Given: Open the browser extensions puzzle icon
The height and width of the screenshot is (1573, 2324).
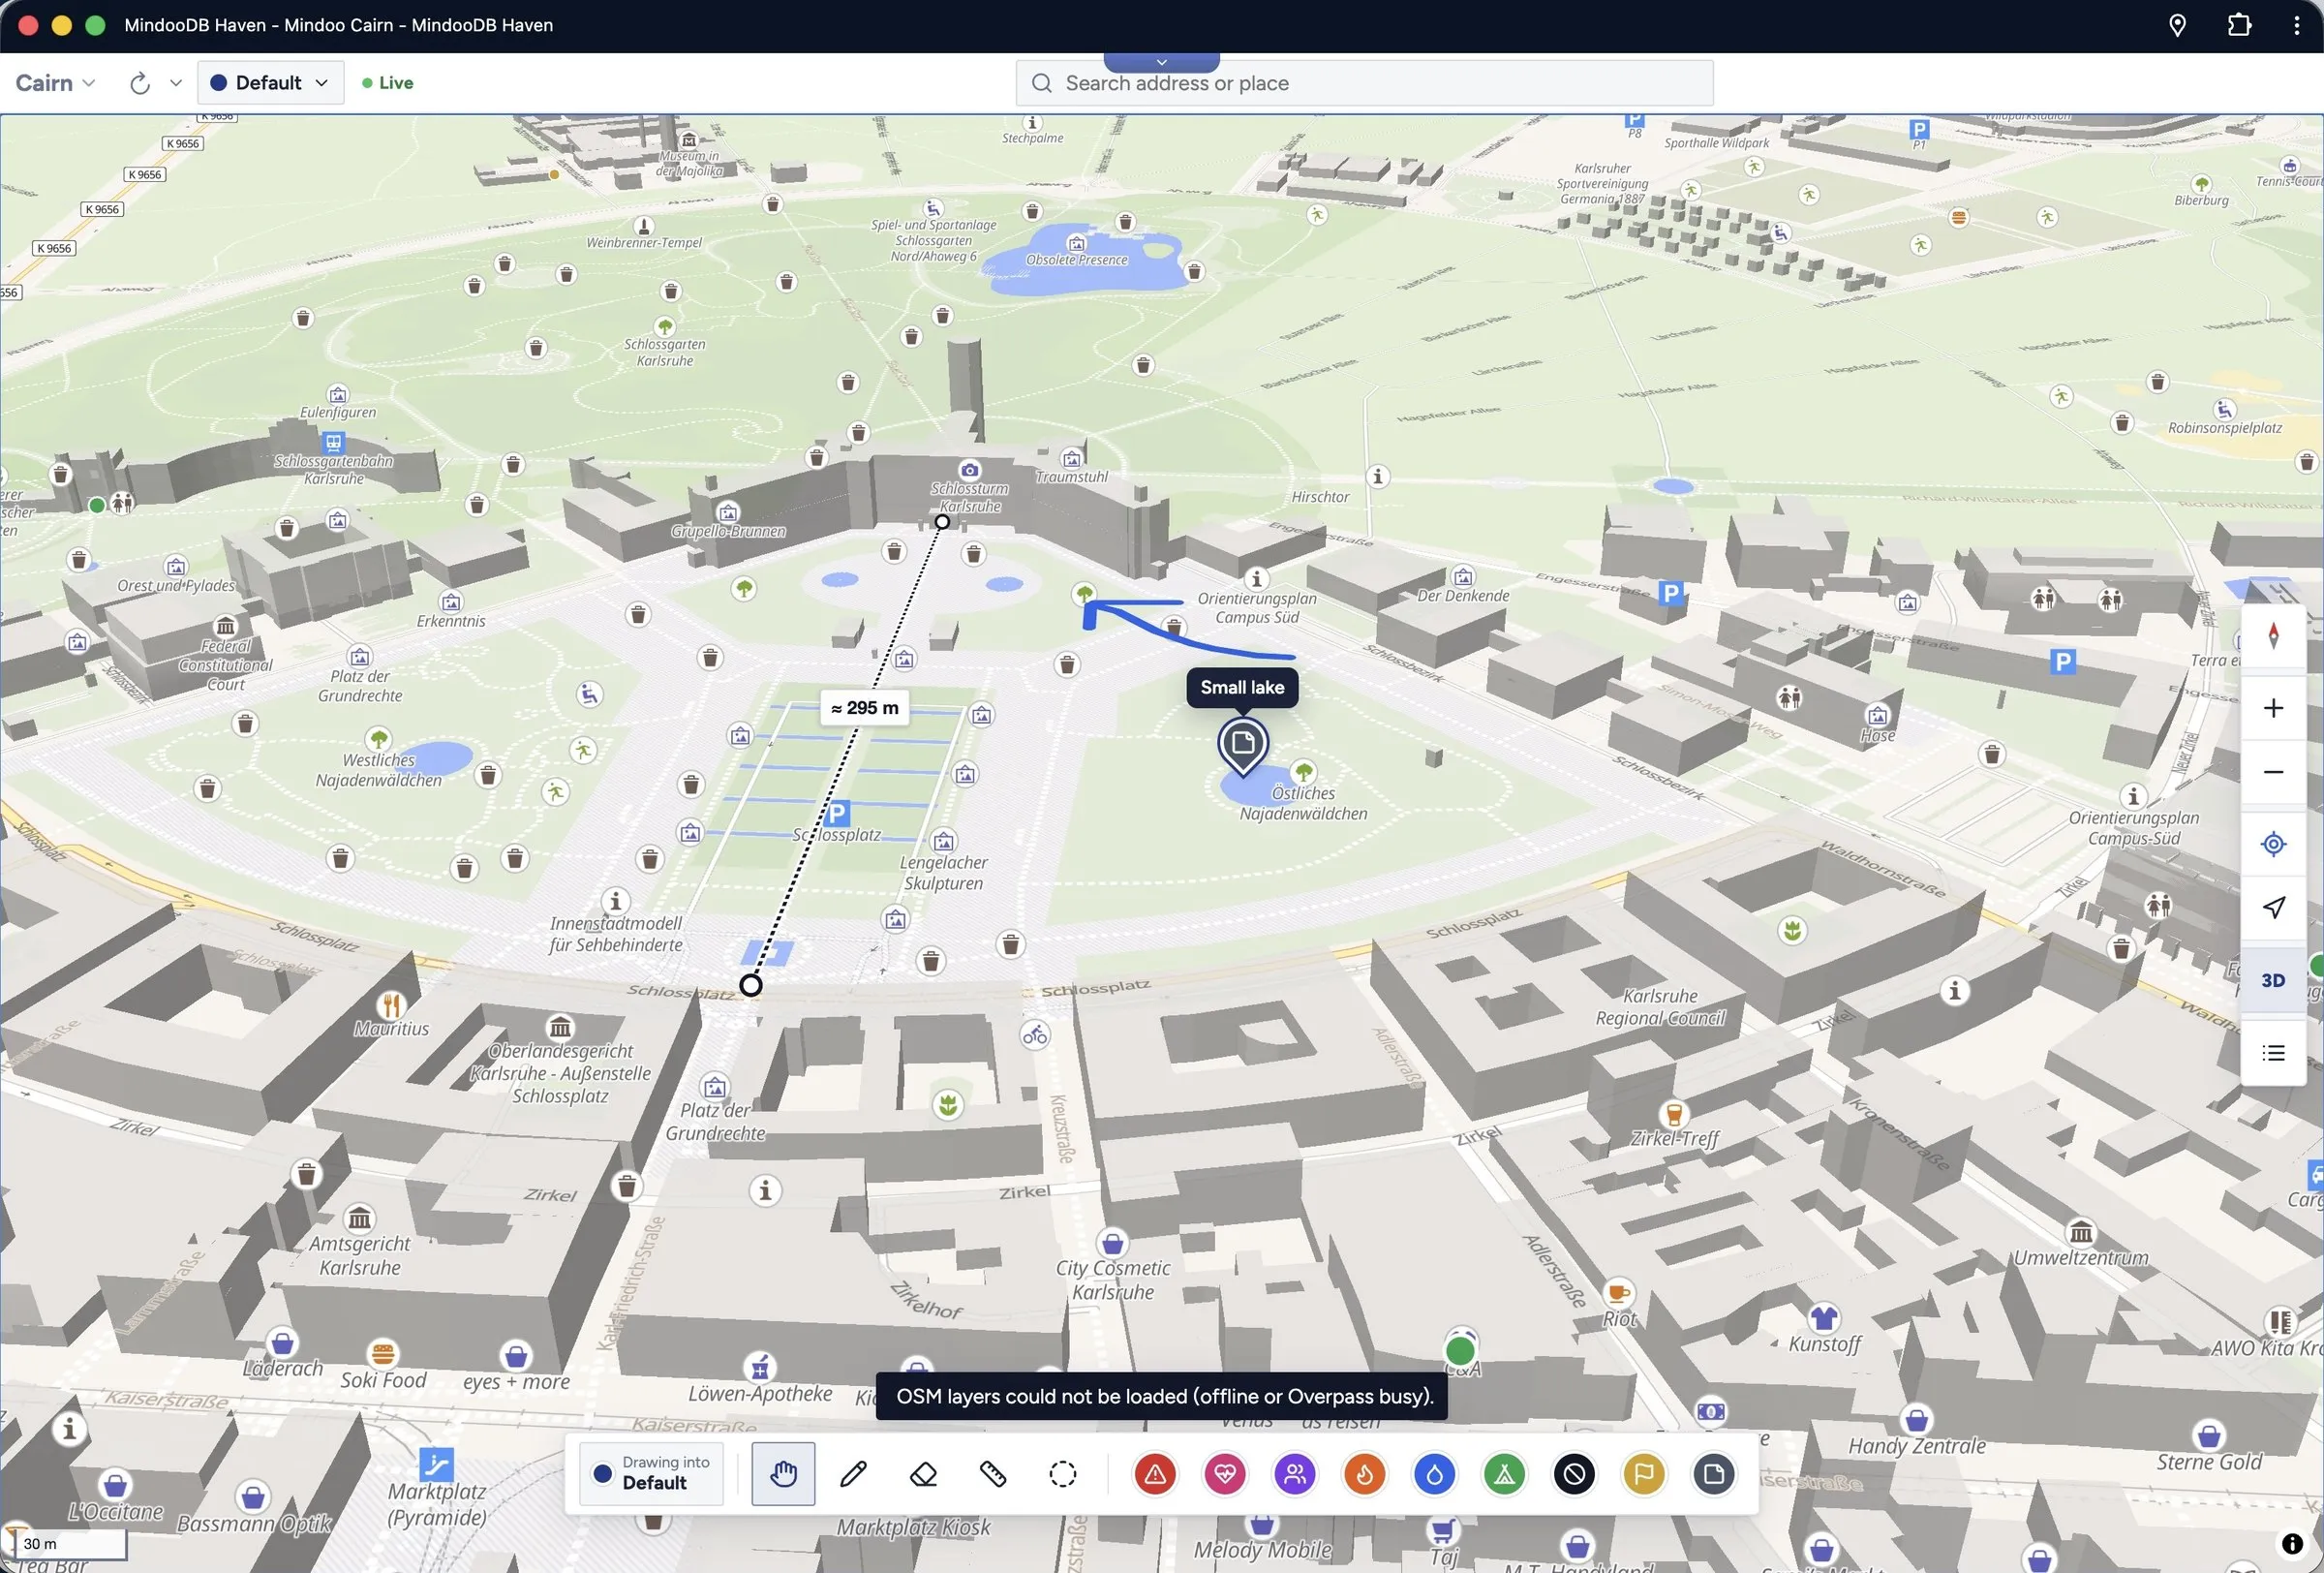Looking at the screenshot, I should [x=2239, y=25].
